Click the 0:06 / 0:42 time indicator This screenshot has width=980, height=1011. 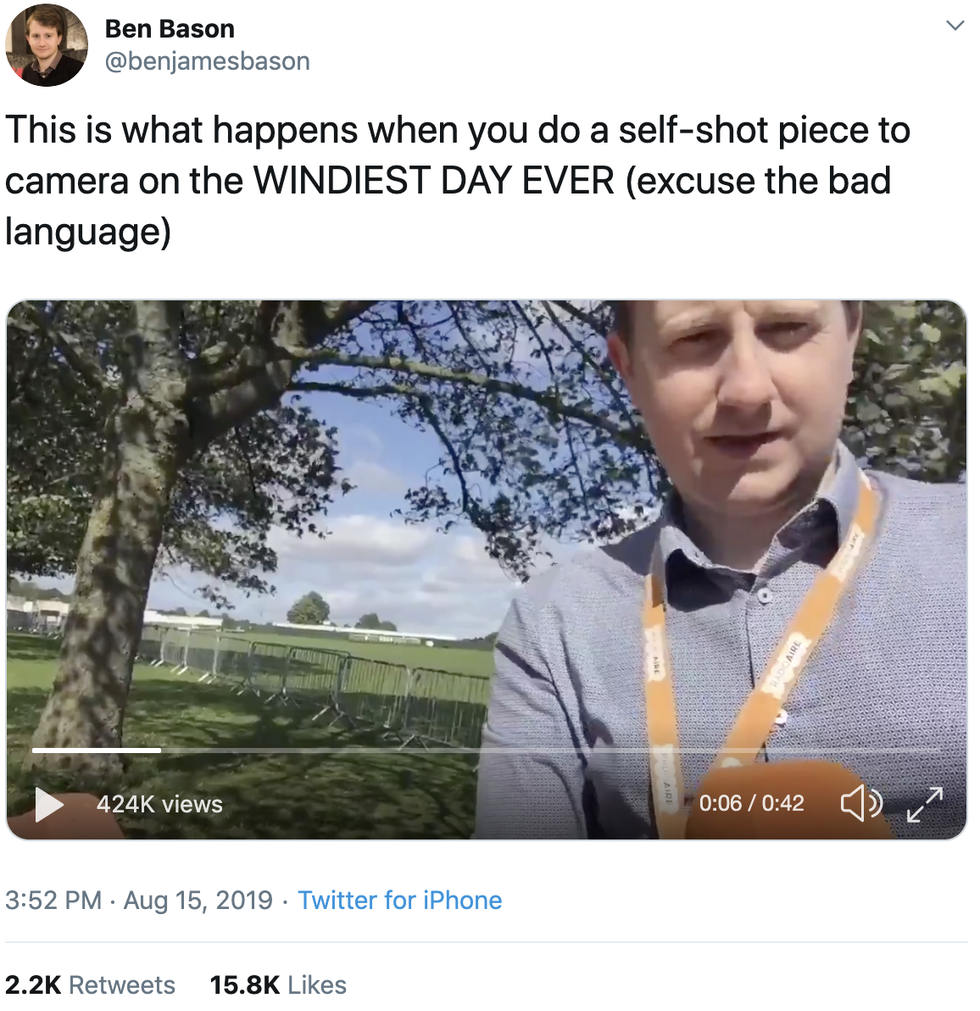coord(751,804)
